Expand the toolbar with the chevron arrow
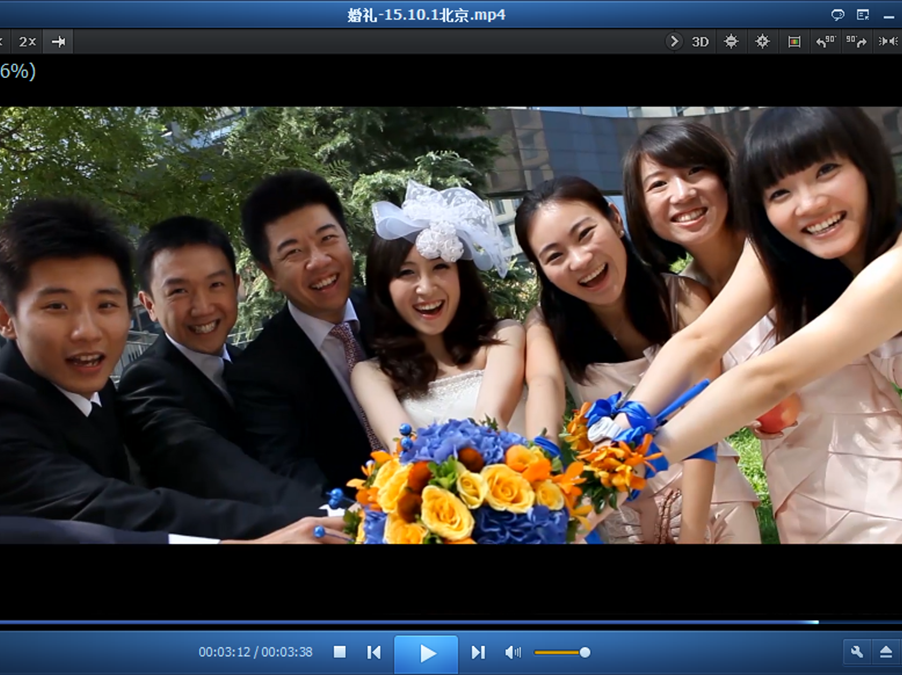The image size is (902, 675). point(674,41)
